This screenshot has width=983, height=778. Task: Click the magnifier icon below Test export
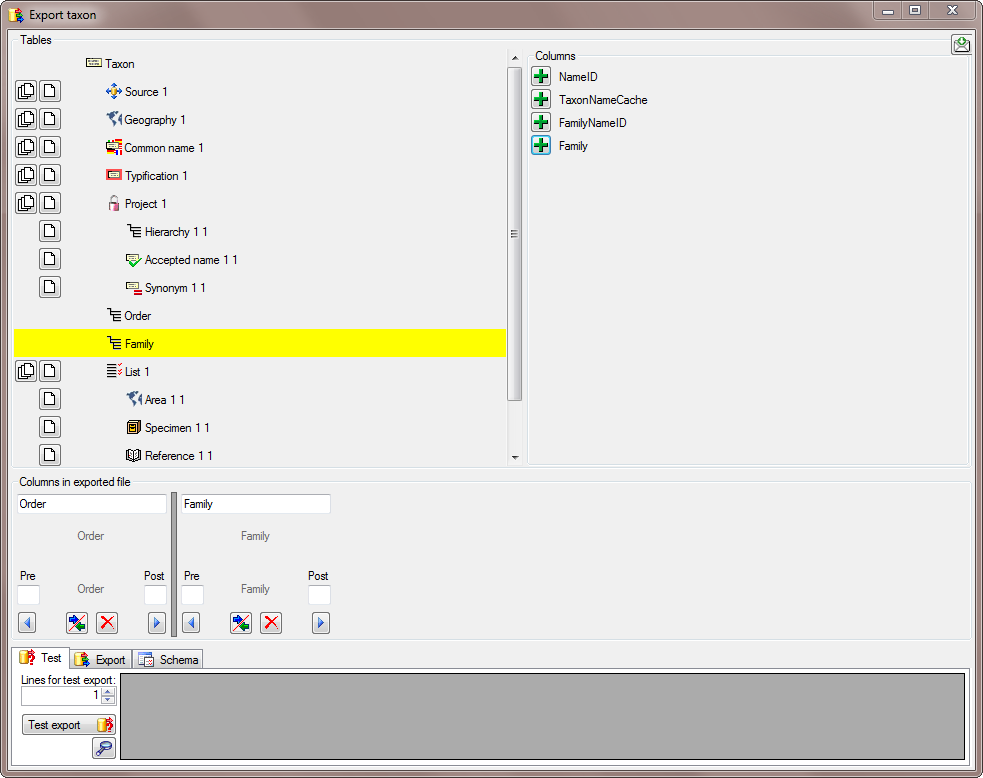104,748
